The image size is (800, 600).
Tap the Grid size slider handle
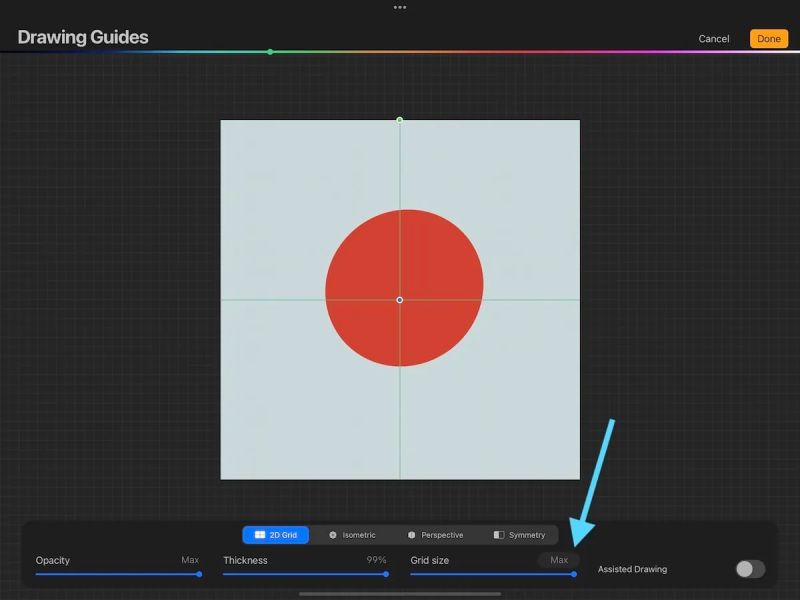[x=573, y=575]
